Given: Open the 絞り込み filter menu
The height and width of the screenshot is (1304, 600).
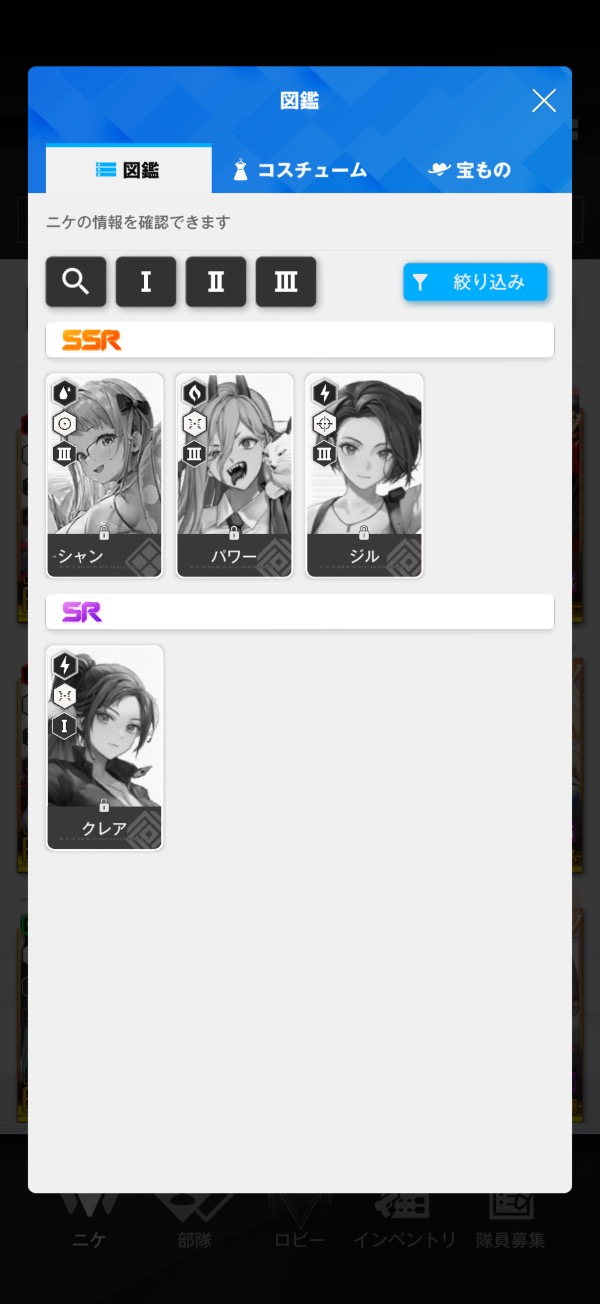Looking at the screenshot, I should [475, 282].
